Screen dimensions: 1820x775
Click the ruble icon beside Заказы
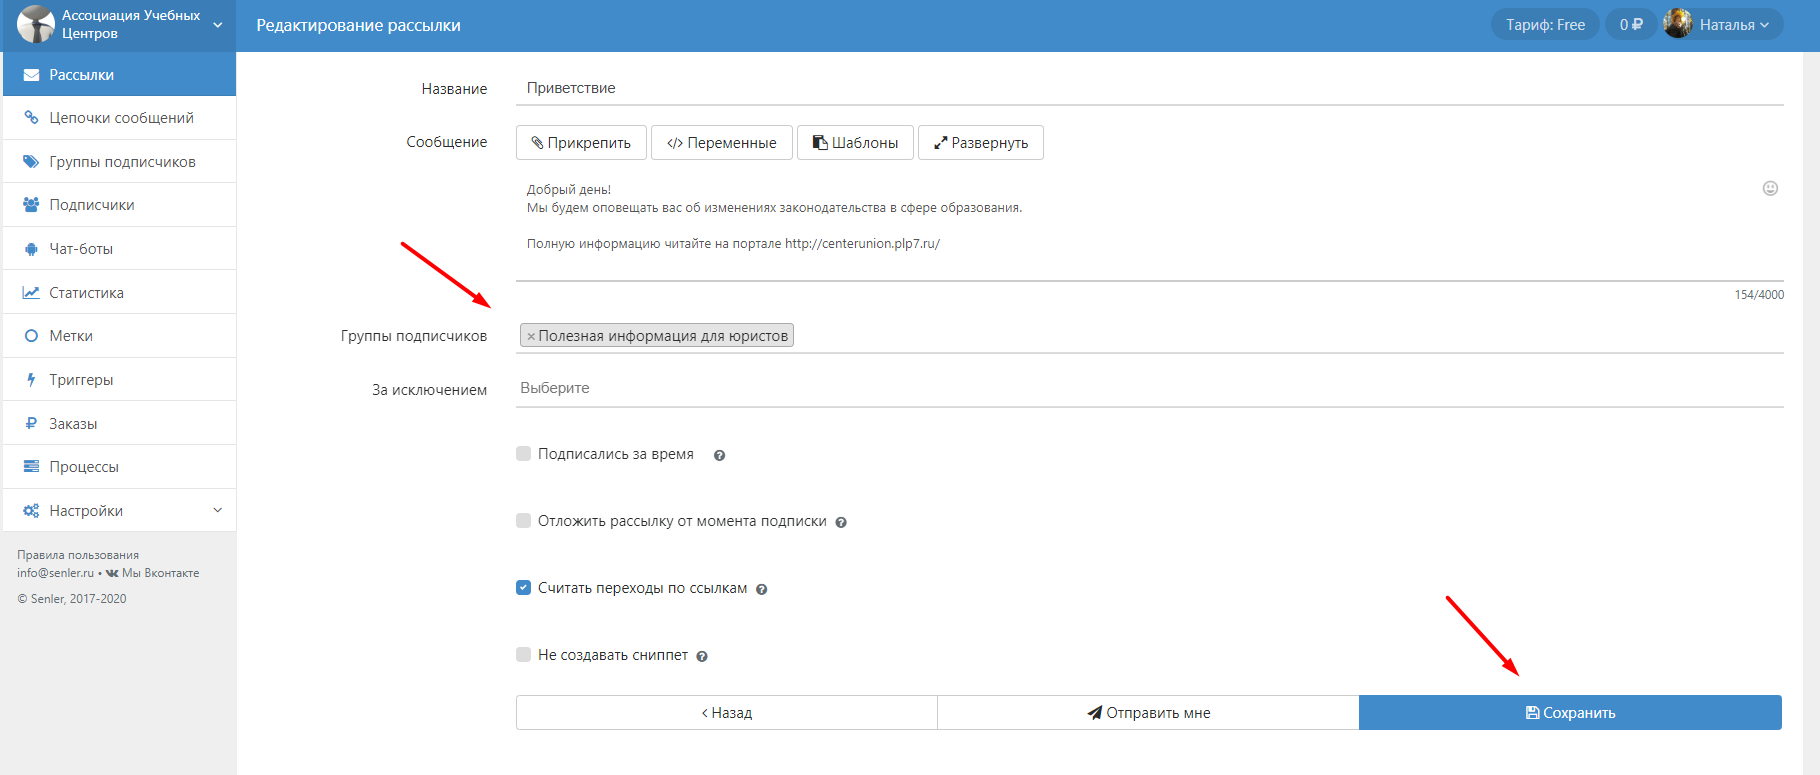point(31,424)
